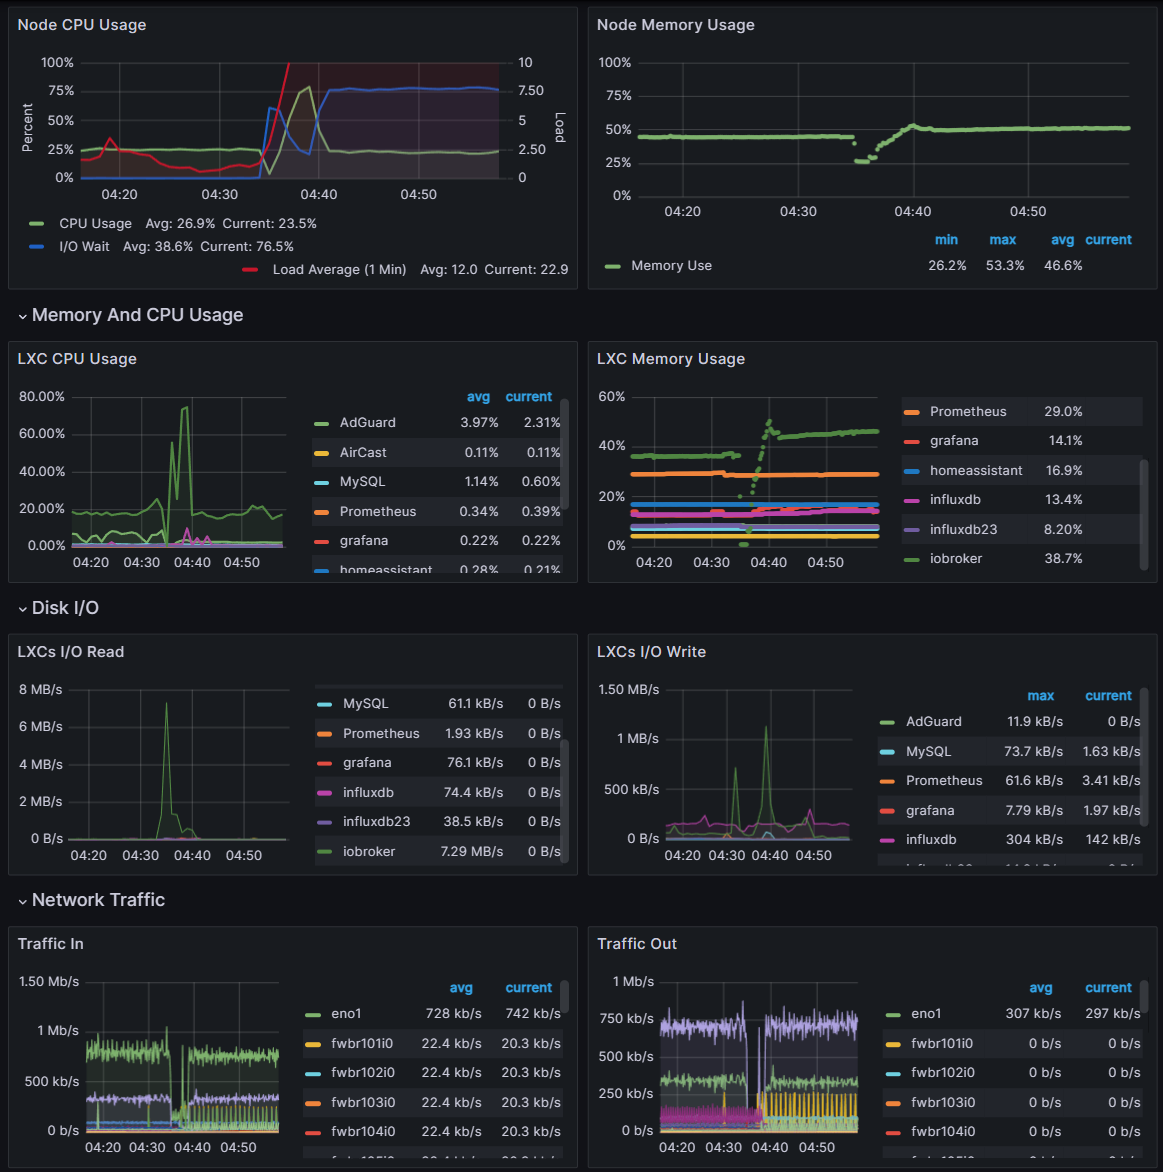Toggle Prometheus series in LXC Memory Usage legend
This screenshot has width=1163, height=1172.
coord(968,412)
